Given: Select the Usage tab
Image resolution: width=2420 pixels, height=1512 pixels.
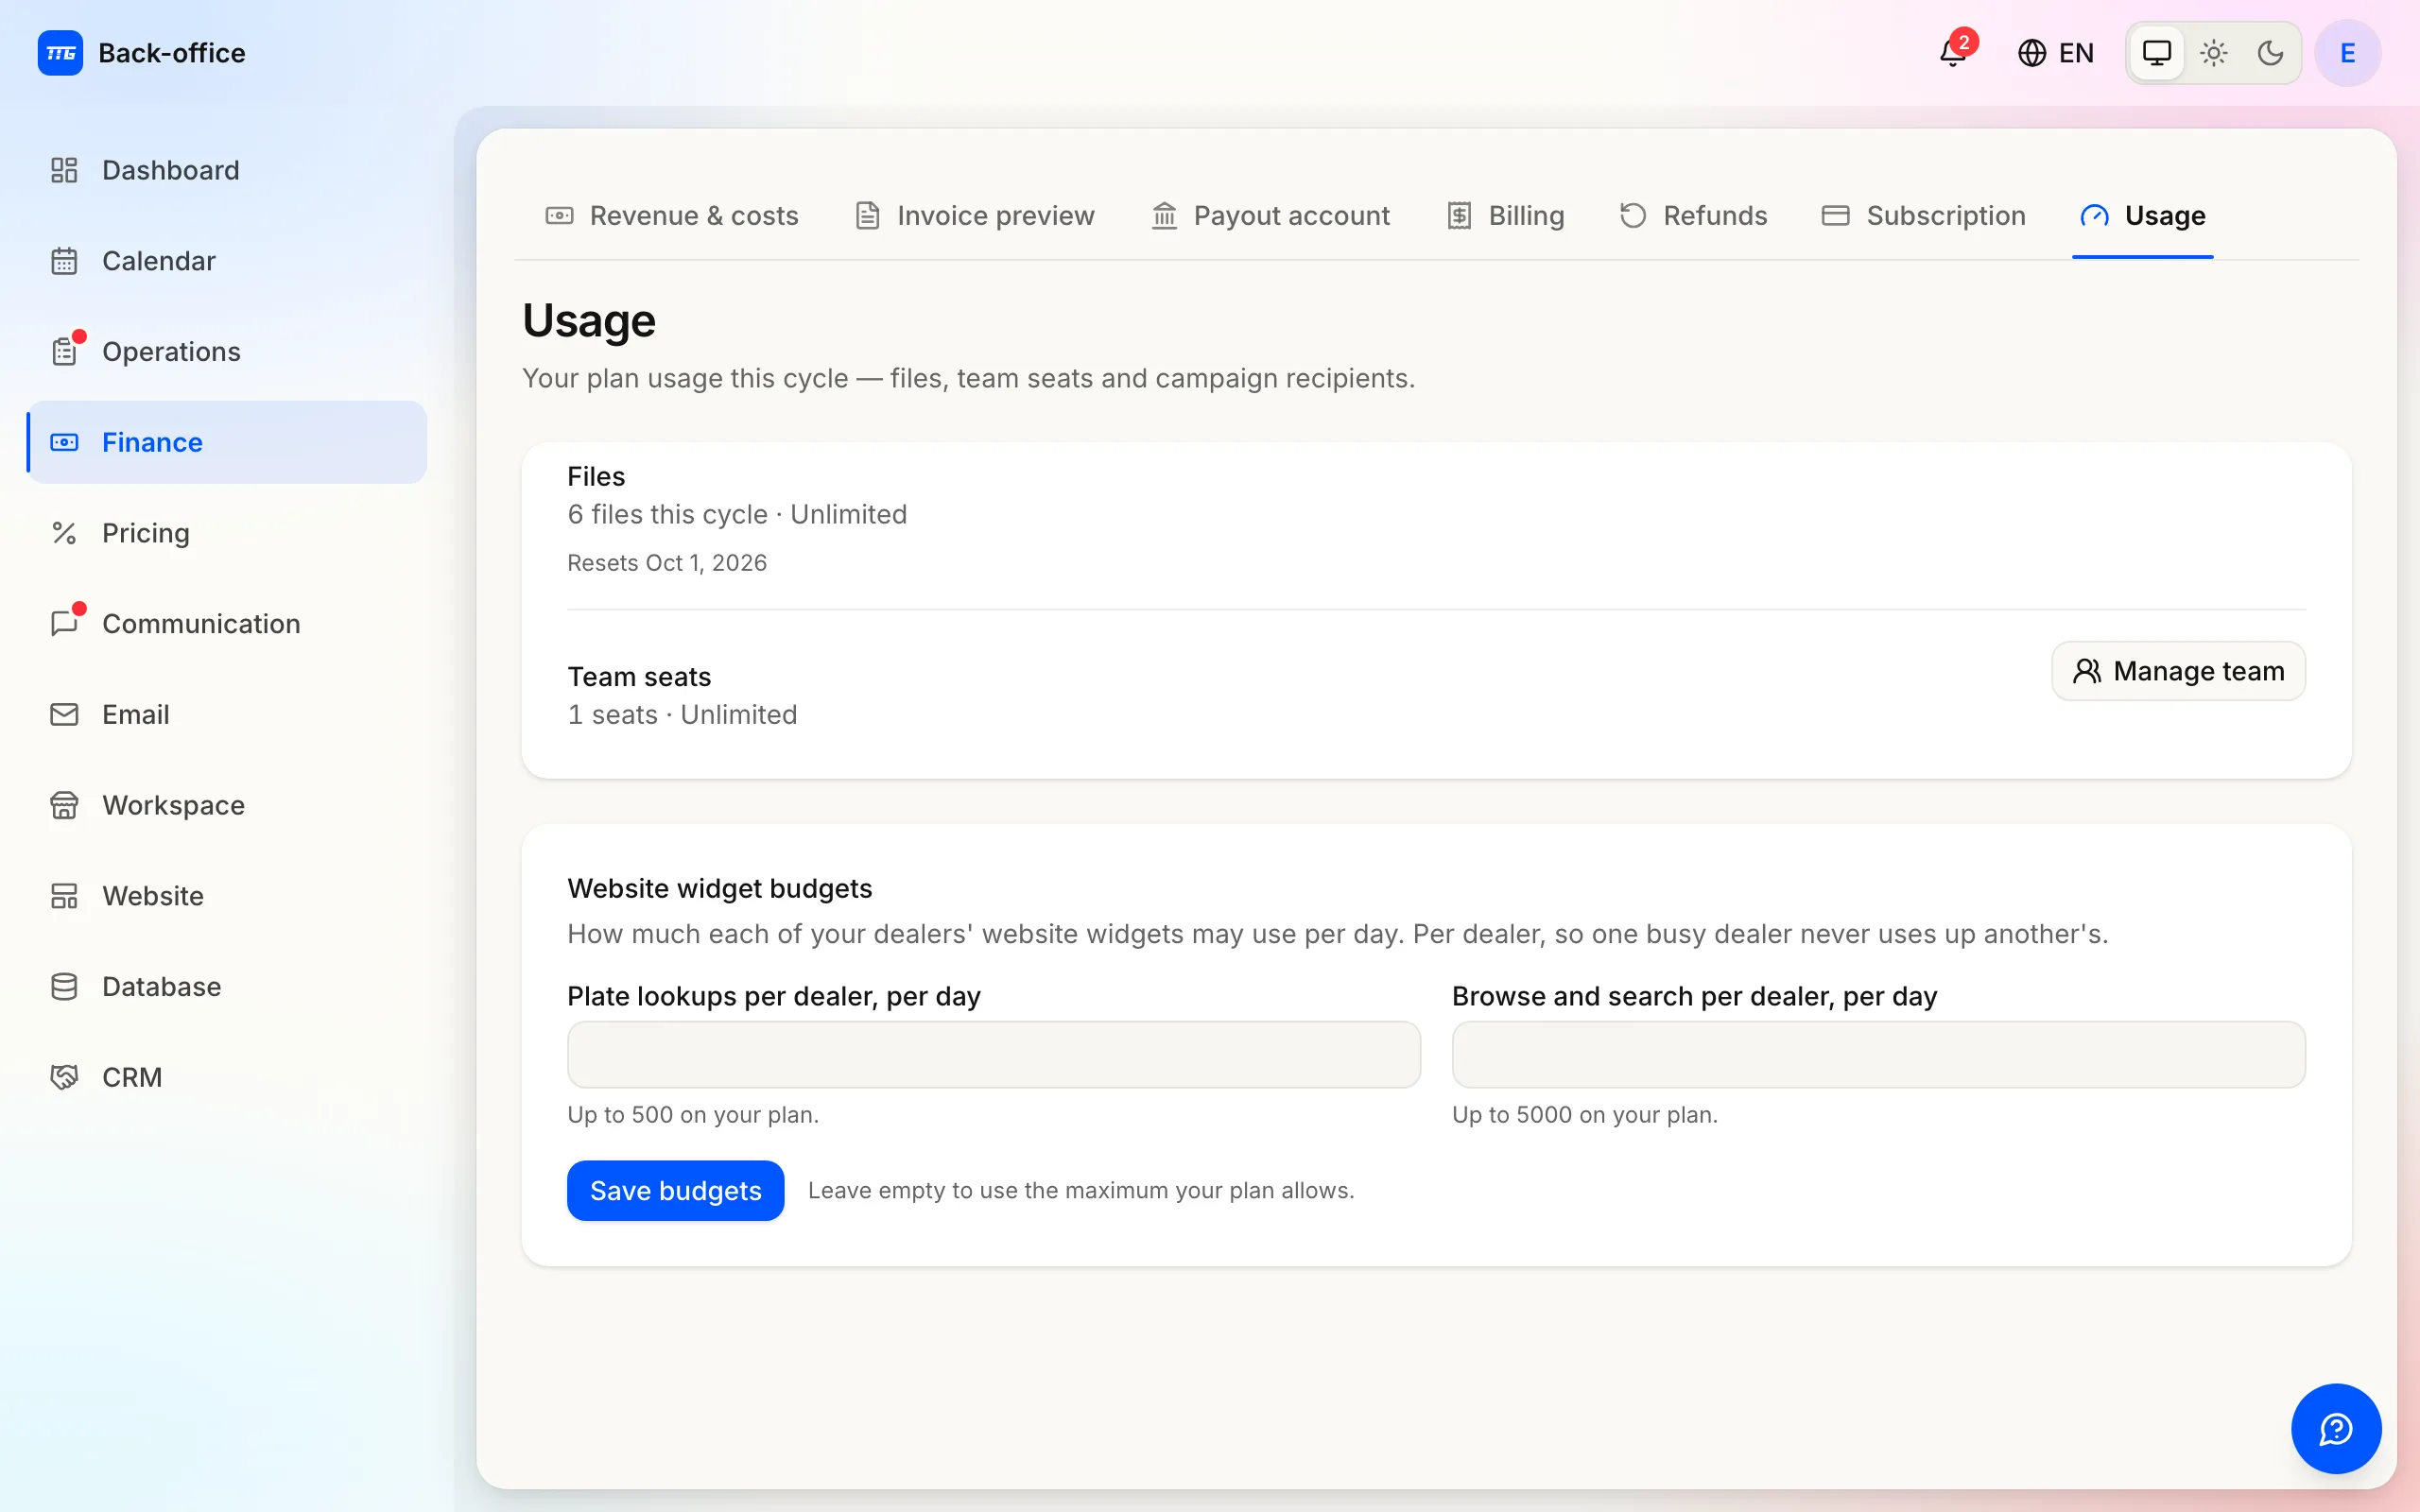Looking at the screenshot, I should coord(2143,216).
